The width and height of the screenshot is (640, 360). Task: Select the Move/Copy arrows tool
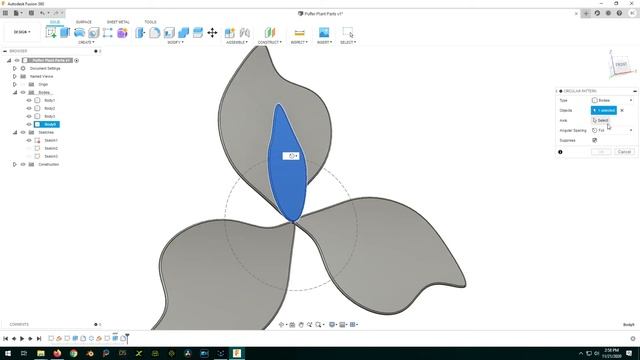point(212,32)
